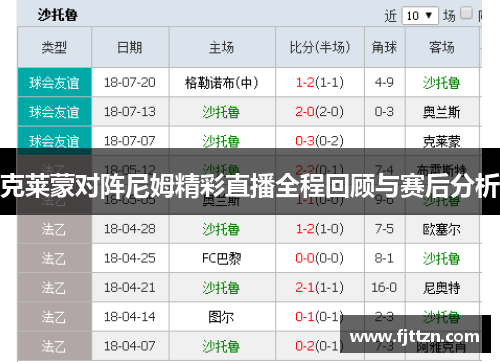Open home team 图尔
Viewport: 500px width, 362px height.
pos(221,317)
